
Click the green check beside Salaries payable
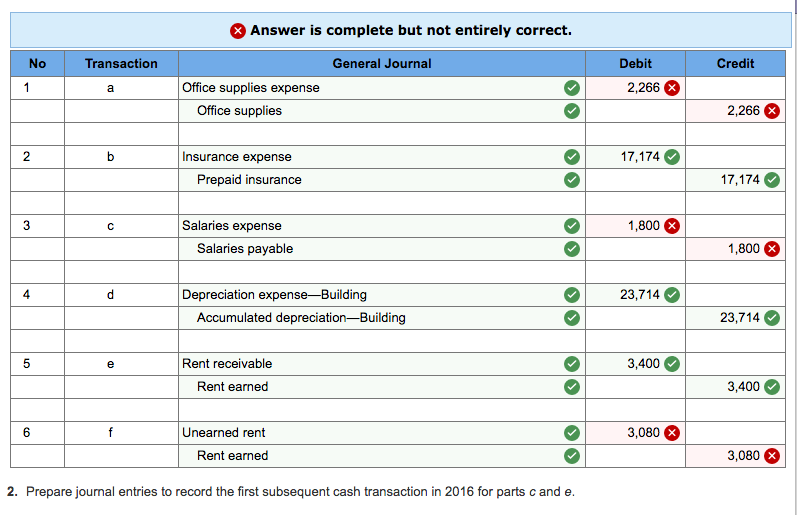point(570,249)
